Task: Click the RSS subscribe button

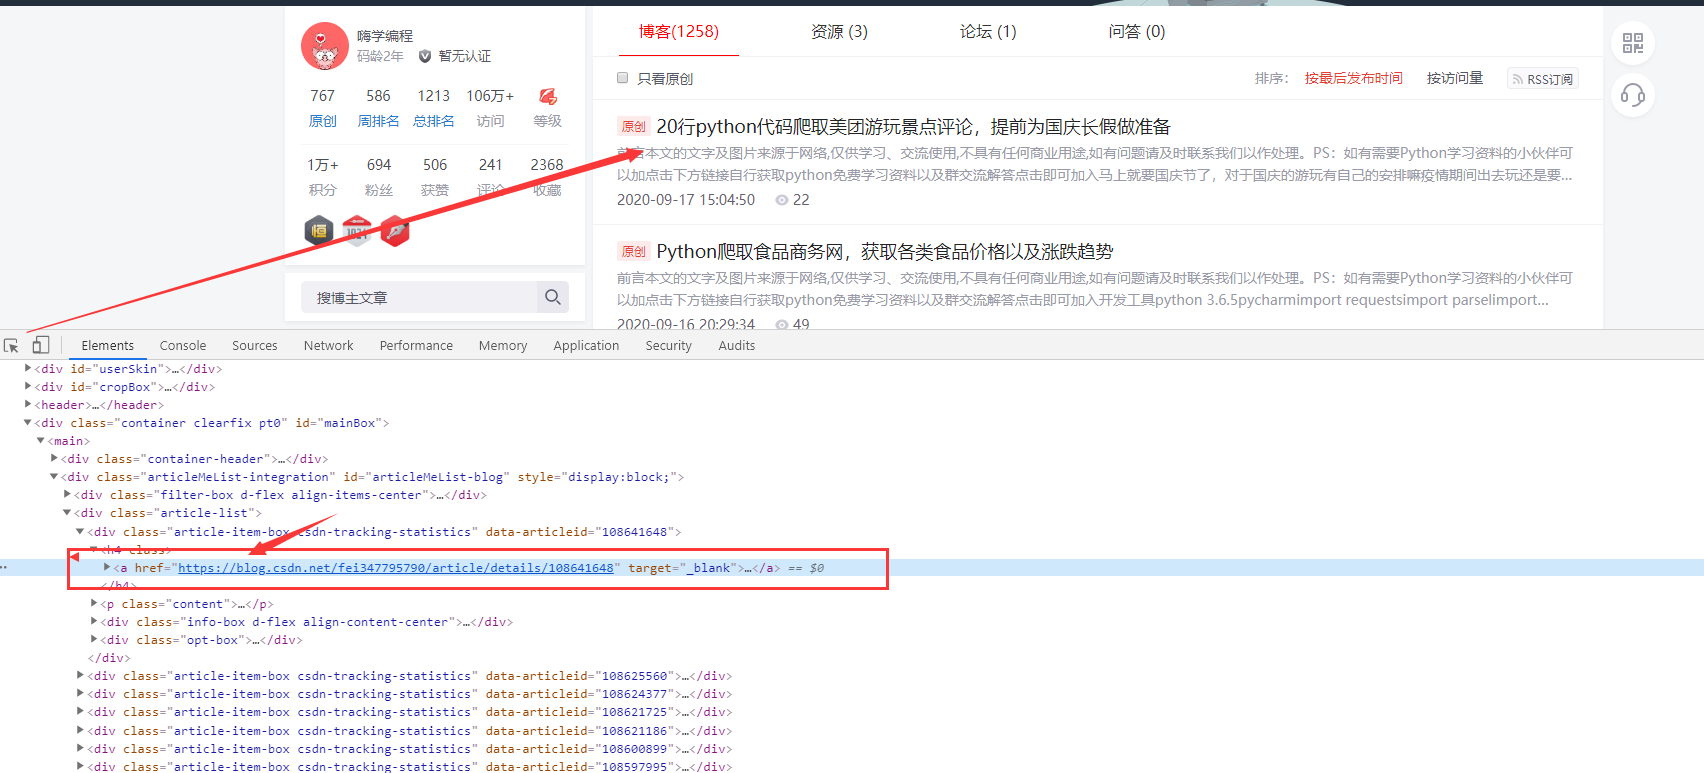Action: pyautogui.click(x=1543, y=79)
